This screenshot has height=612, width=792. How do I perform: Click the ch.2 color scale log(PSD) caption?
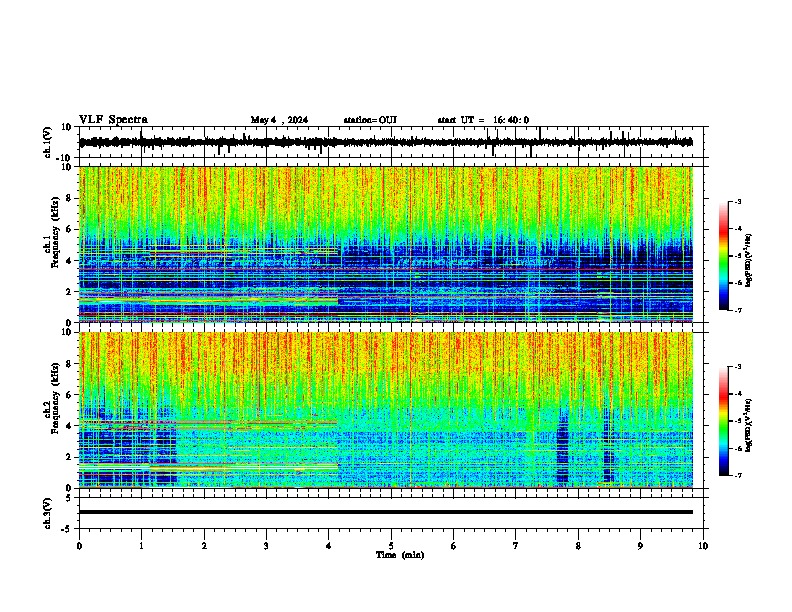749,425
